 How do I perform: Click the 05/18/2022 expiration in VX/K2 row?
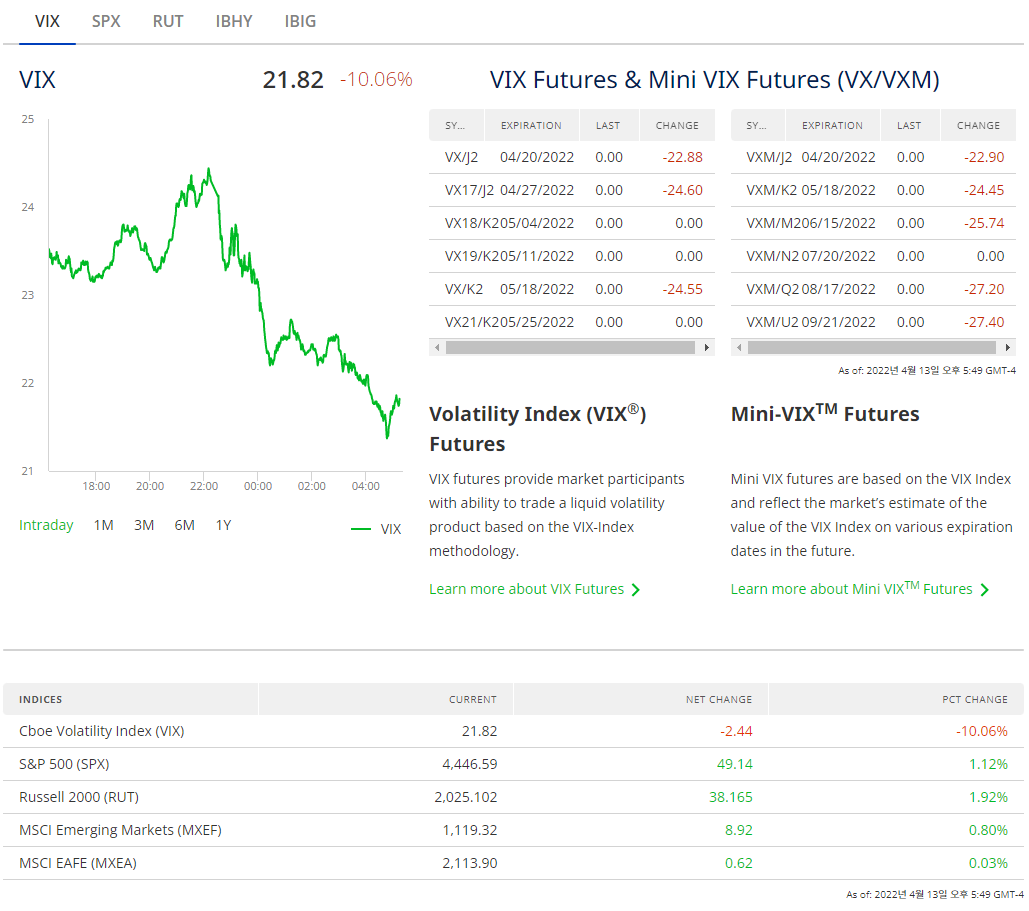click(x=537, y=289)
